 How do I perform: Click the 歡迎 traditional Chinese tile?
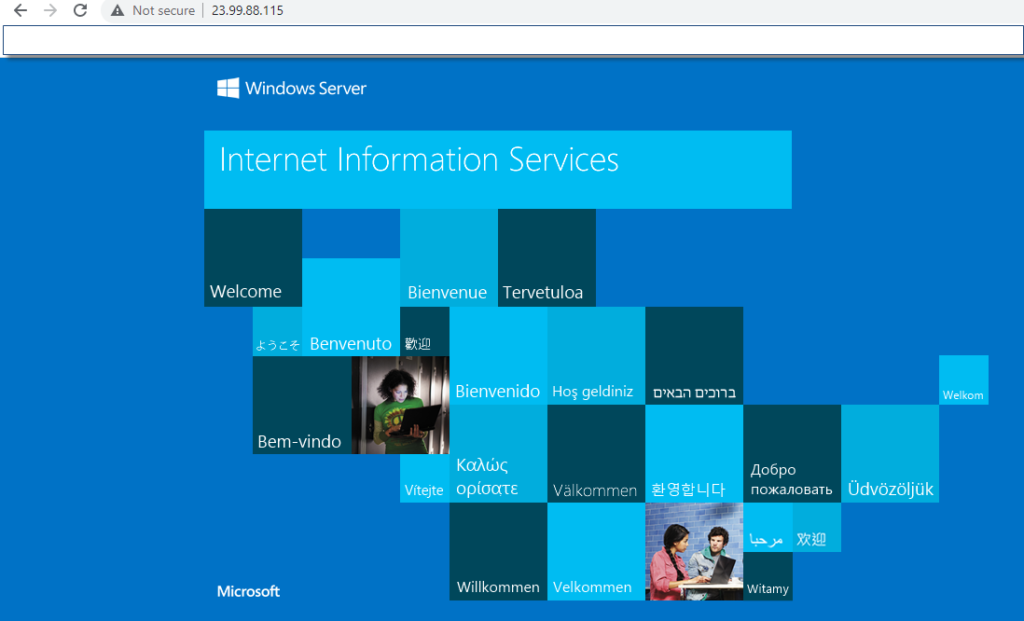tap(424, 332)
